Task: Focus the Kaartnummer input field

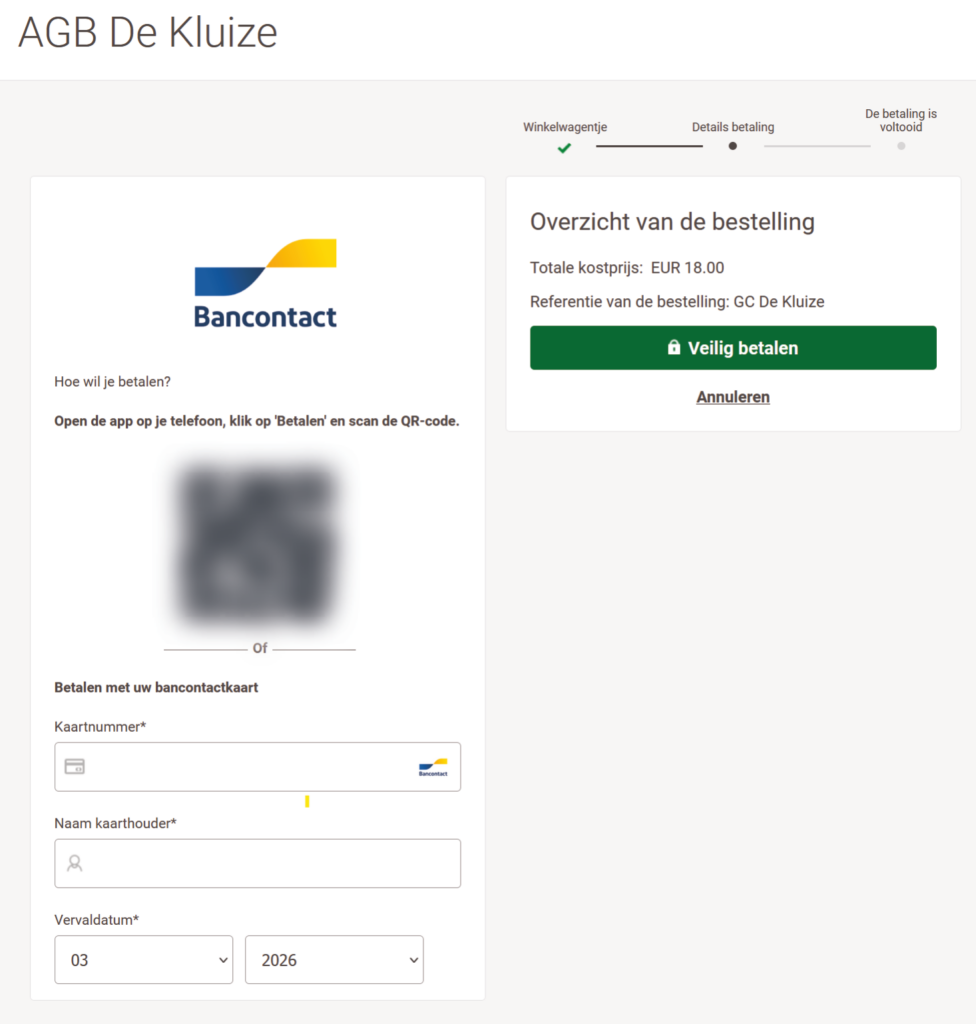Action: click(x=250, y=767)
